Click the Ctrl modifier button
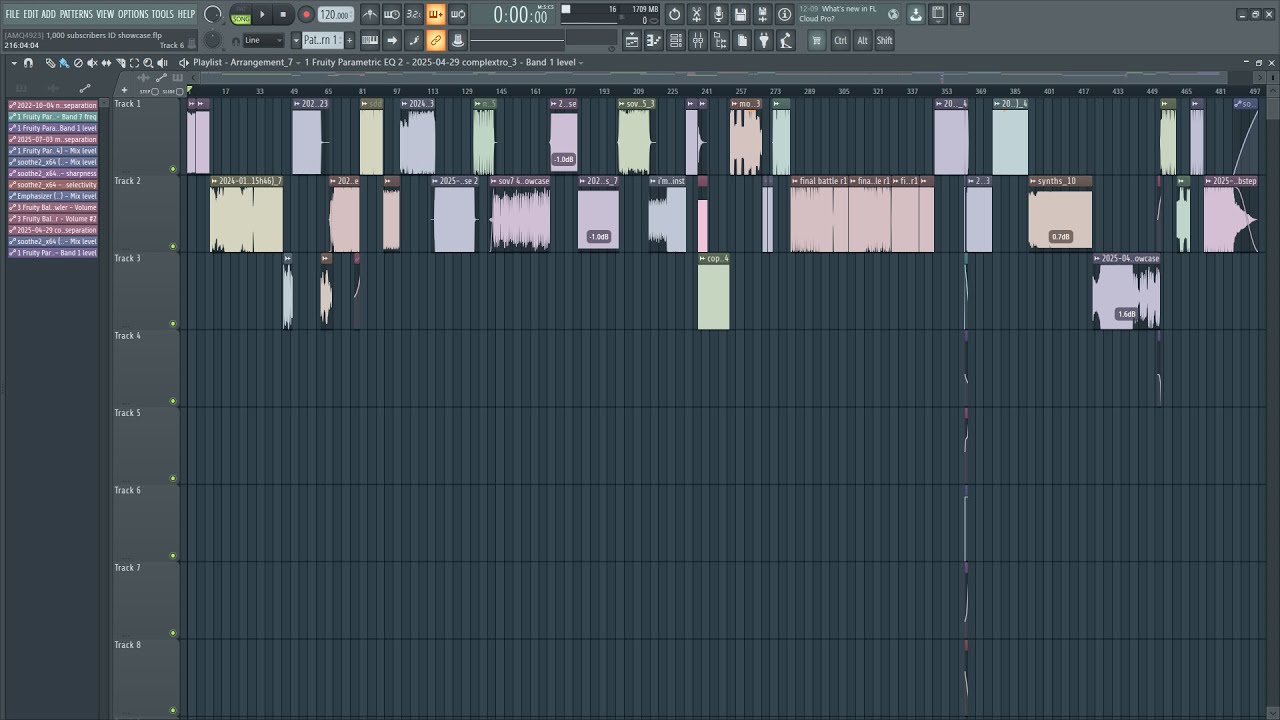1280x720 pixels. 840,40
